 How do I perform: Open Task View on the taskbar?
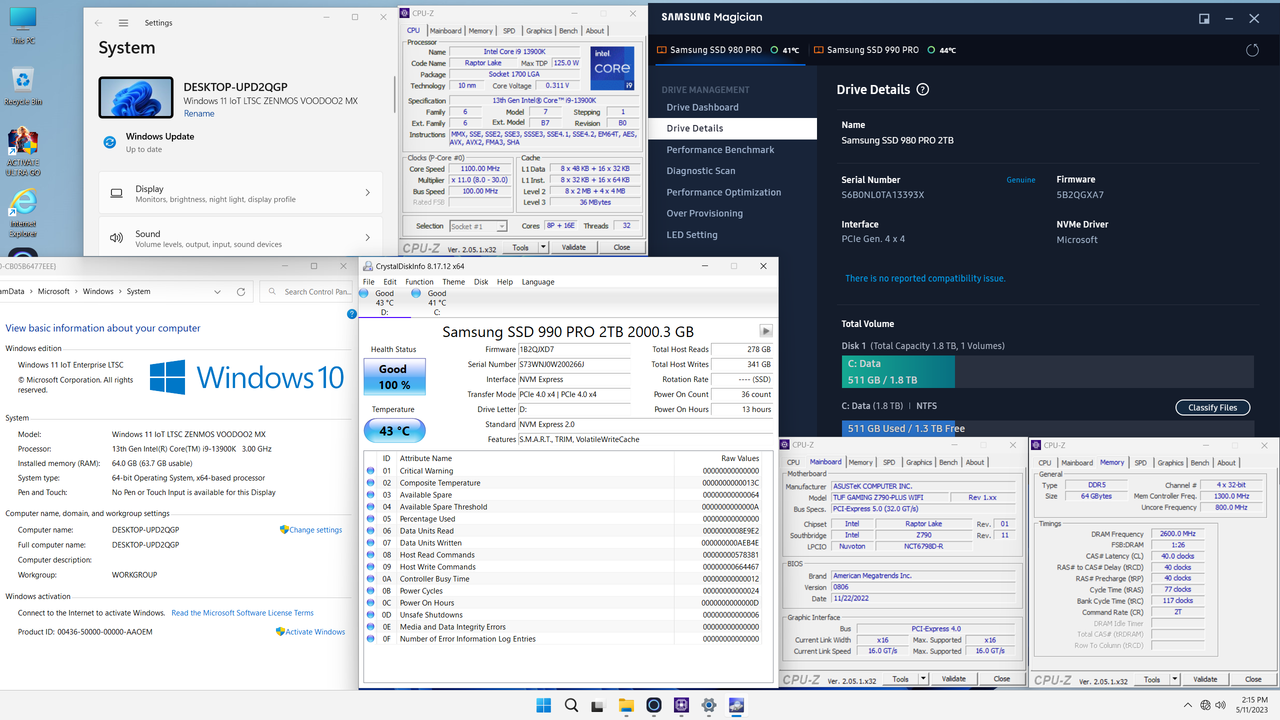pos(598,705)
